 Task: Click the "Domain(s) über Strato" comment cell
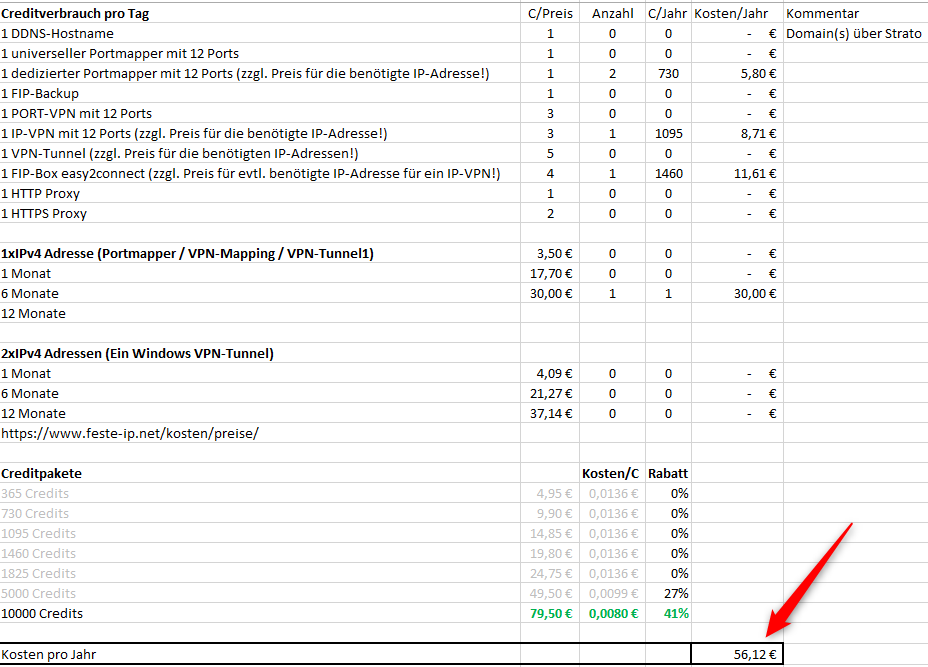[x=854, y=33]
